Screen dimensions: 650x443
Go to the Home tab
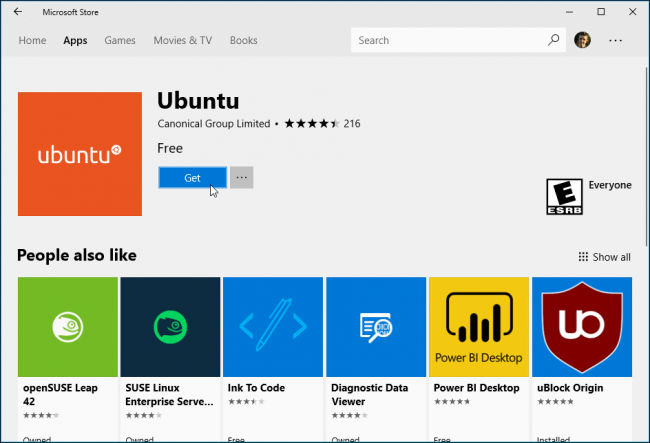point(32,40)
